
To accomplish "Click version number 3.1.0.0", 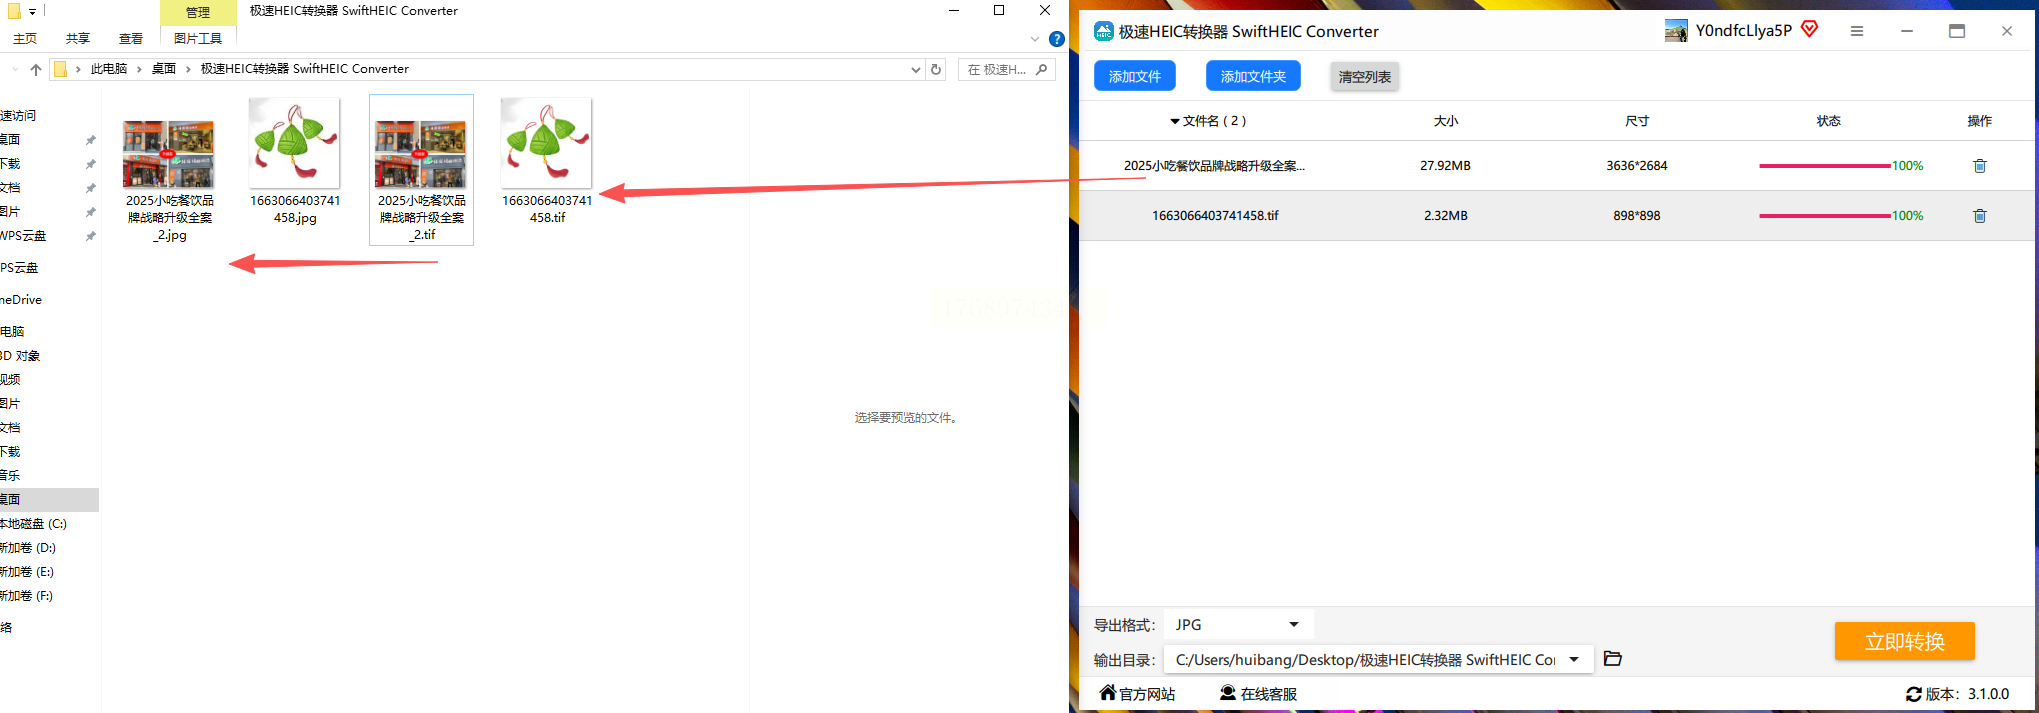I will (x=1988, y=694).
